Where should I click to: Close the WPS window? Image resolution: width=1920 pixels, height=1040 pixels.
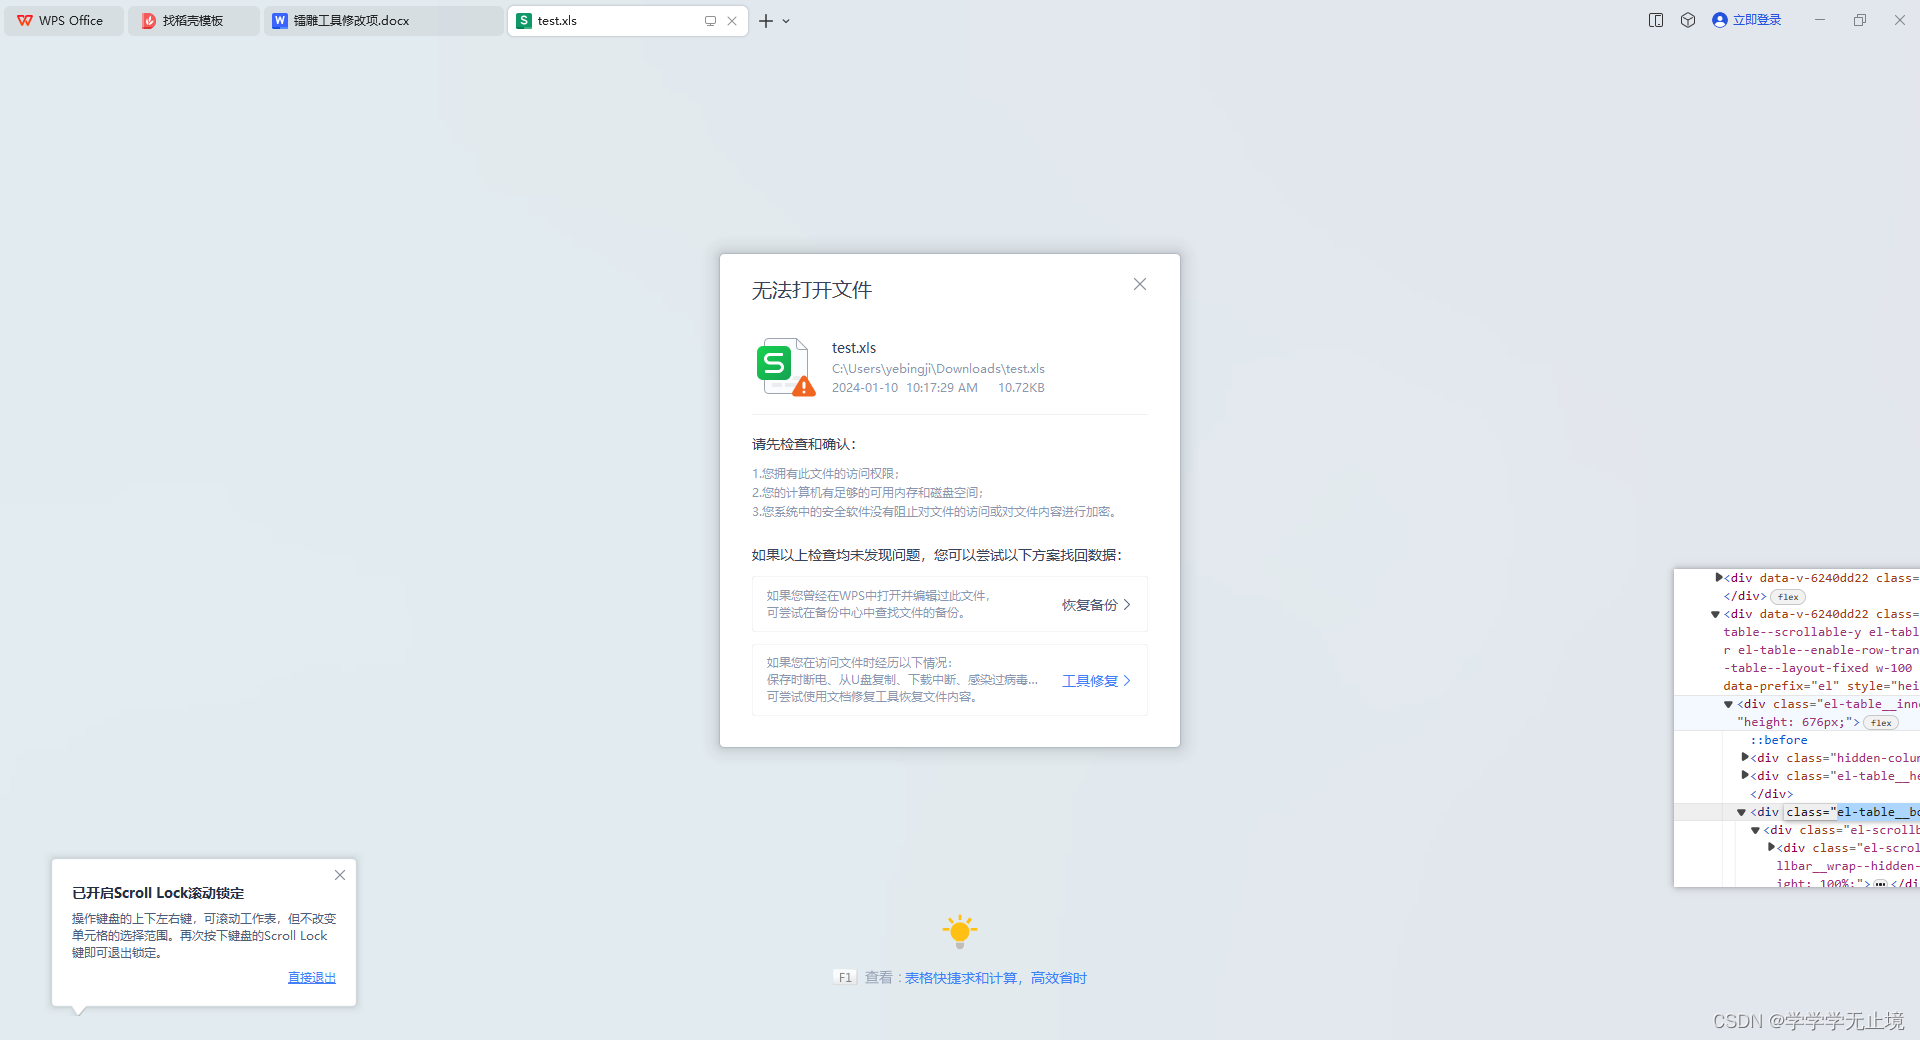pos(1899,20)
